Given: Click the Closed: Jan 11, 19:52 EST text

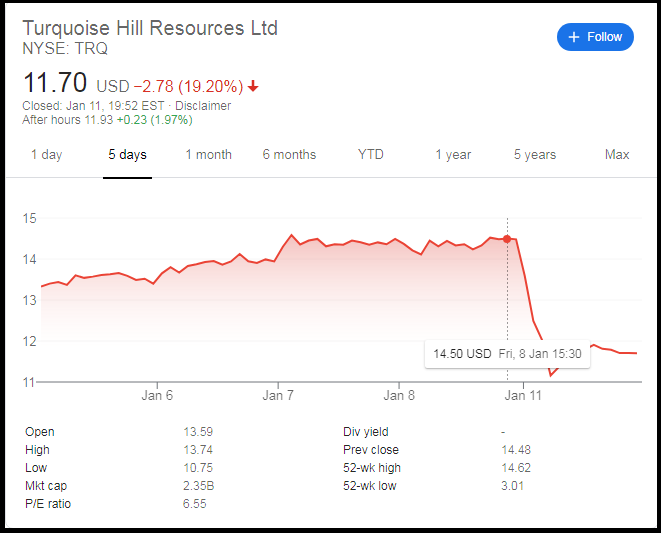Looking at the screenshot, I should click(x=93, y=105).
